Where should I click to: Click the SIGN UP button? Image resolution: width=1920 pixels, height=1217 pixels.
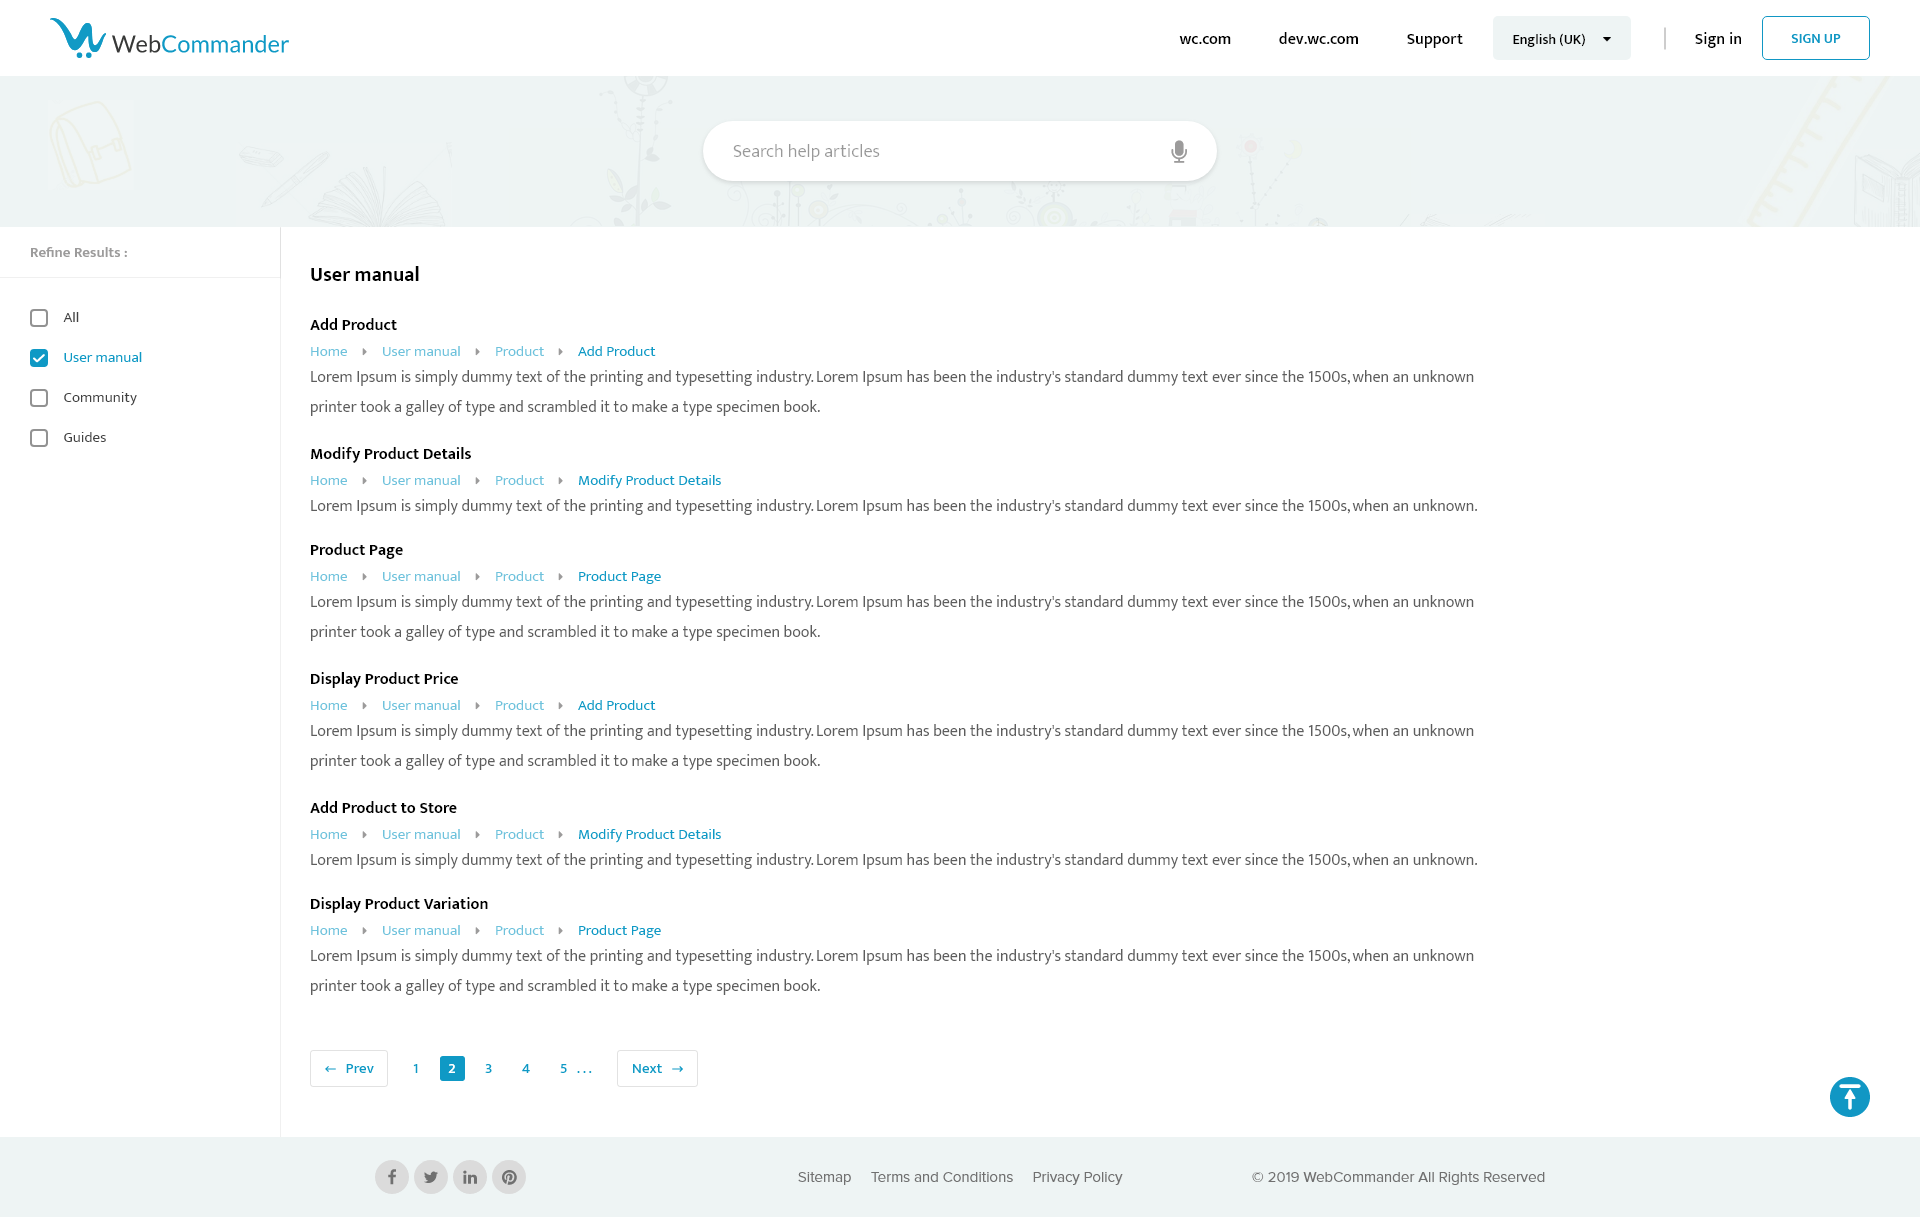[1815, 39]
